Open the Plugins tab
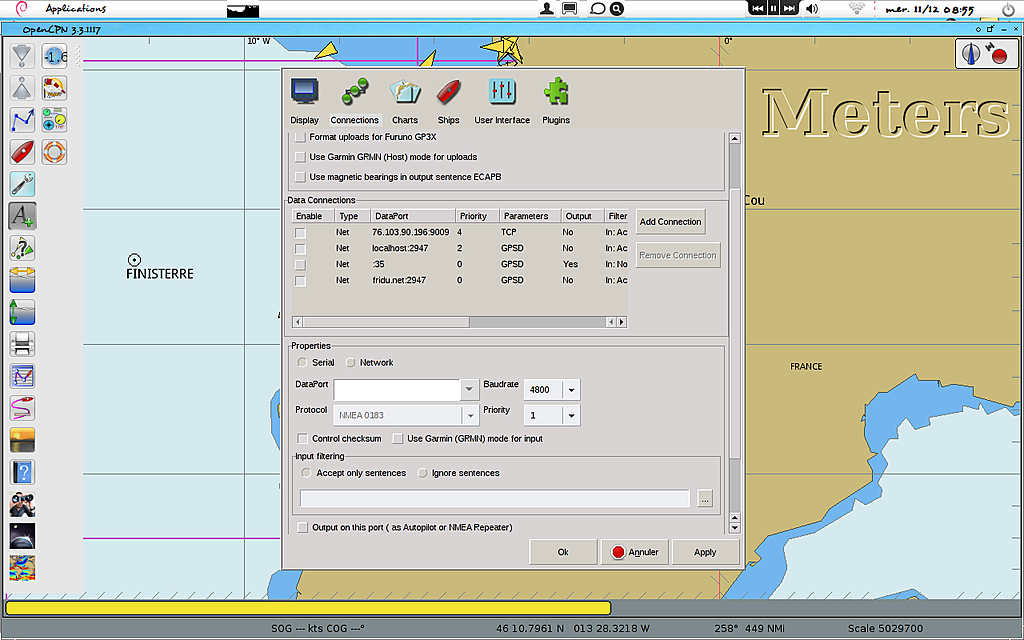1024x640 pixels. [x=556, y=101]
